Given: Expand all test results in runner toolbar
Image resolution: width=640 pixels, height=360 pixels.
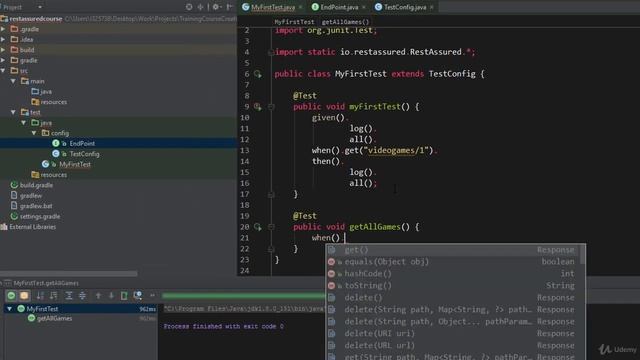Looking at the screenshot, I should pyautogui.click(x=69, y=296).
